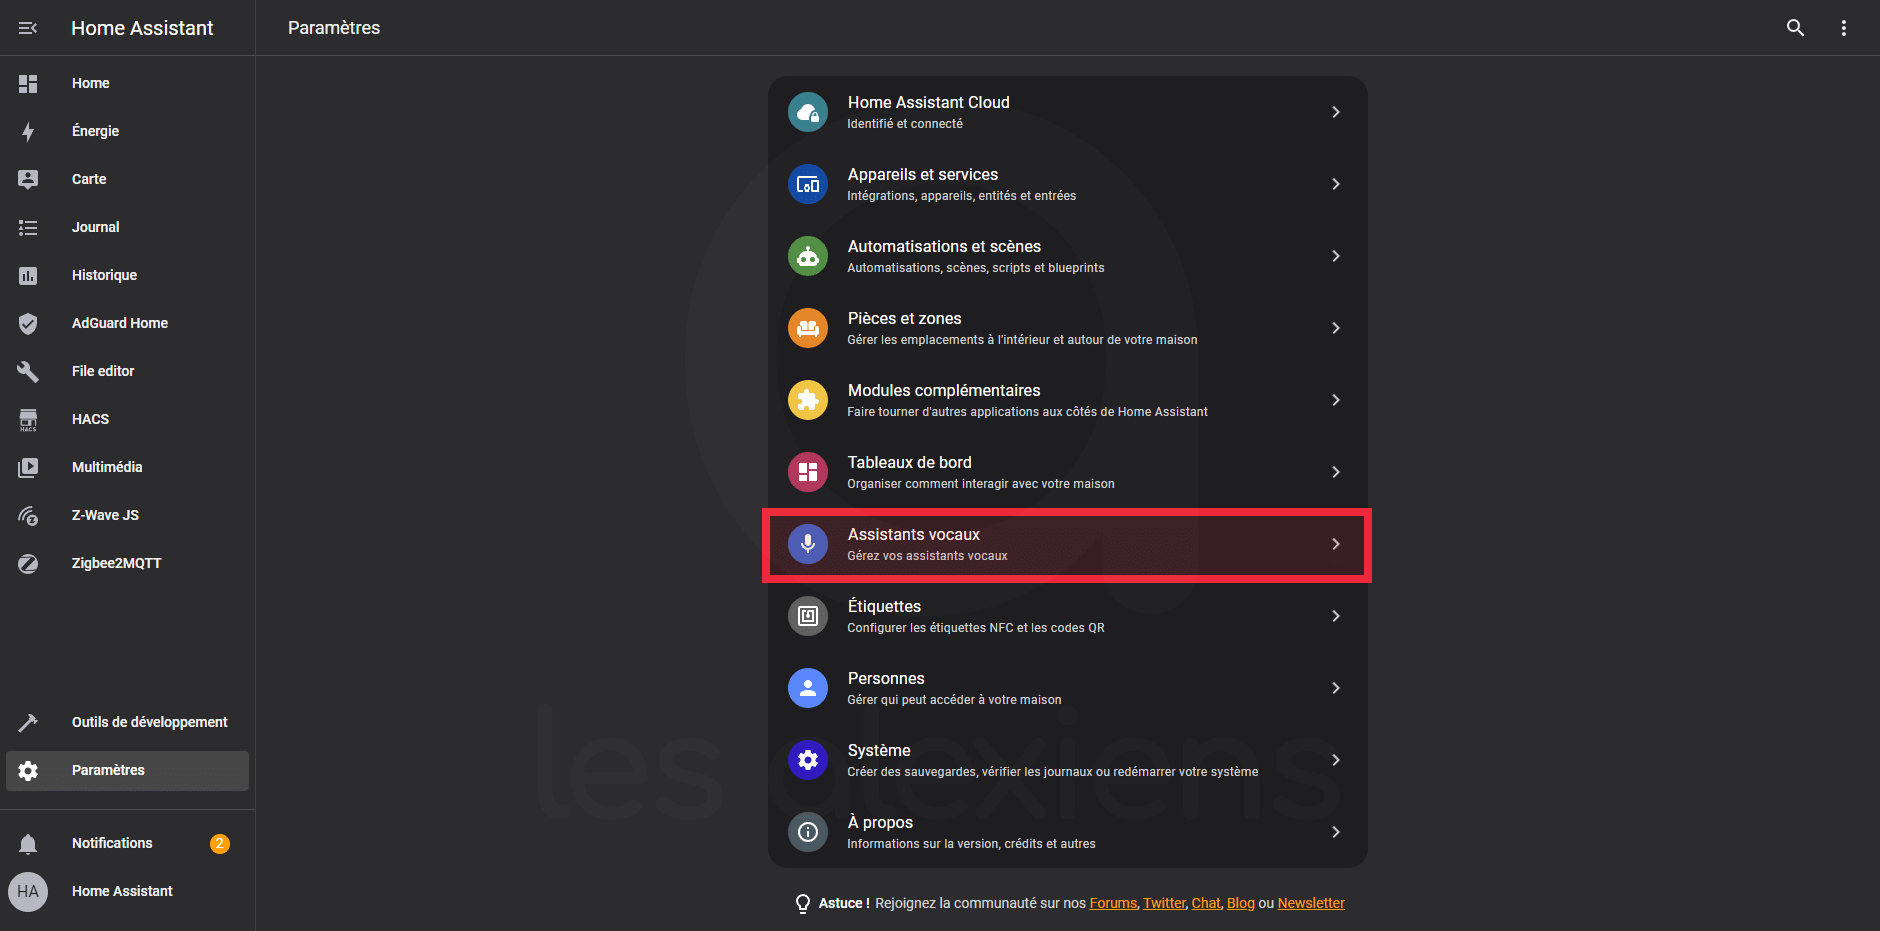
Task: Open Tableaux de bord chevron arrow
Action: [1336, 472]
